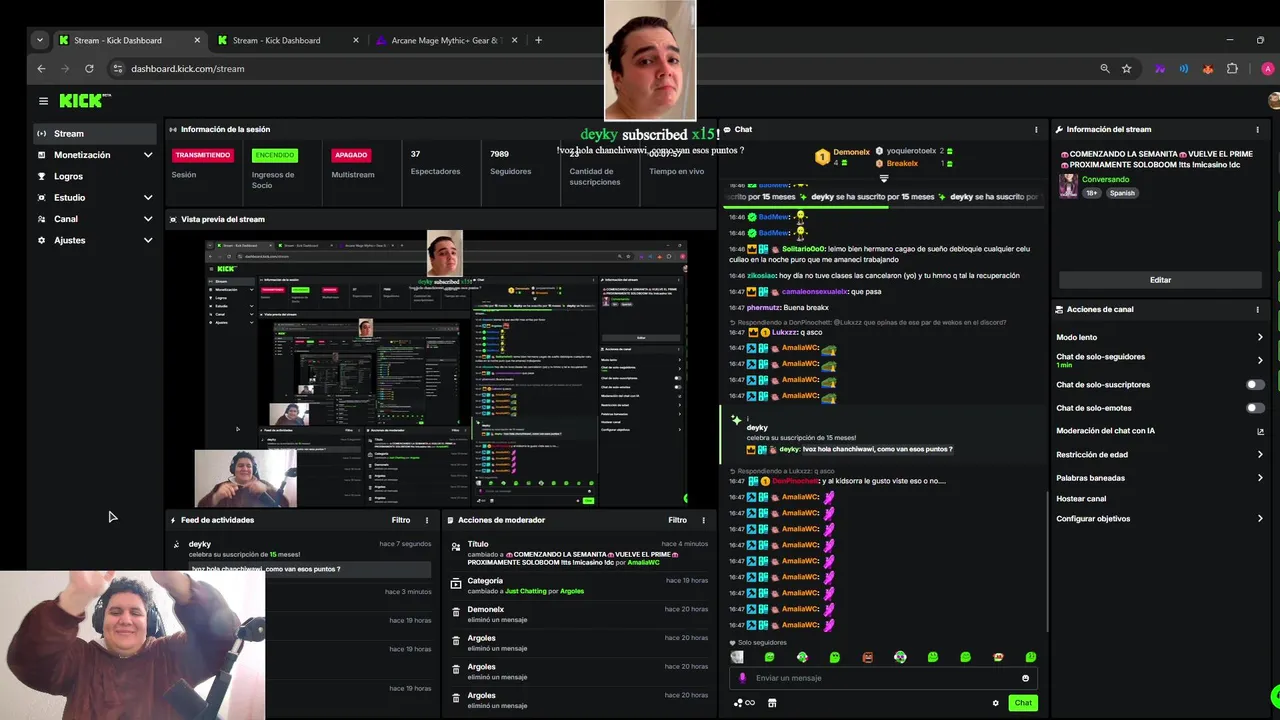
Task: Toggle Chat de solo-suscriptores switch
Action: coord(1255,385)
